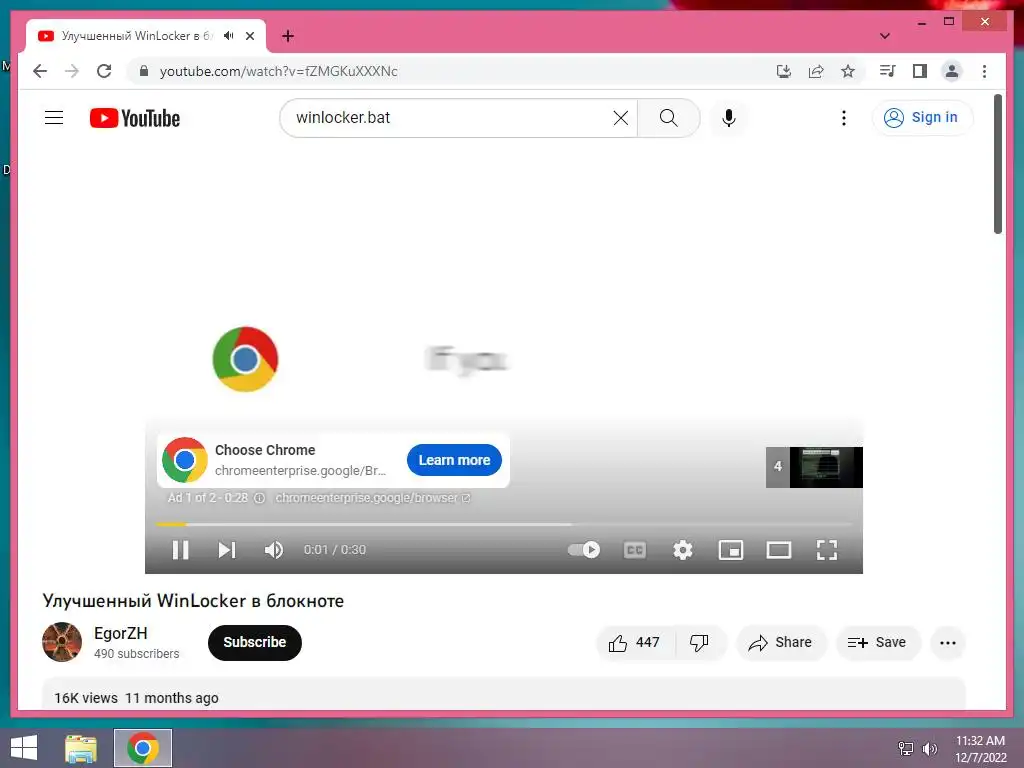The image size is (1024, 768).
Task: Go to YouTube home via logo
Action: [x=135, y=118]
